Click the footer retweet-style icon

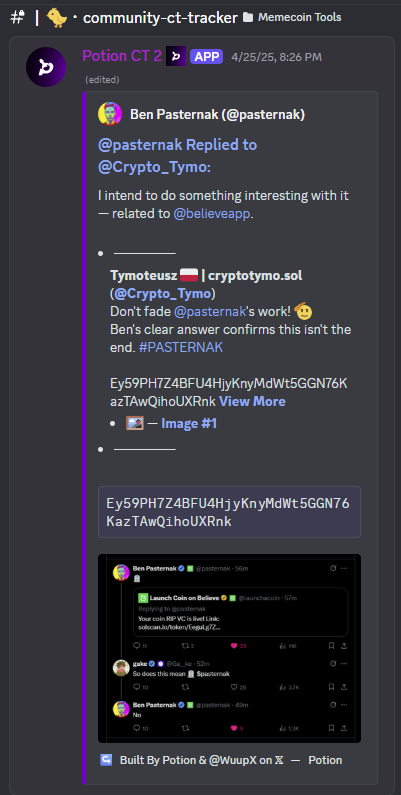tap(106, 760)
